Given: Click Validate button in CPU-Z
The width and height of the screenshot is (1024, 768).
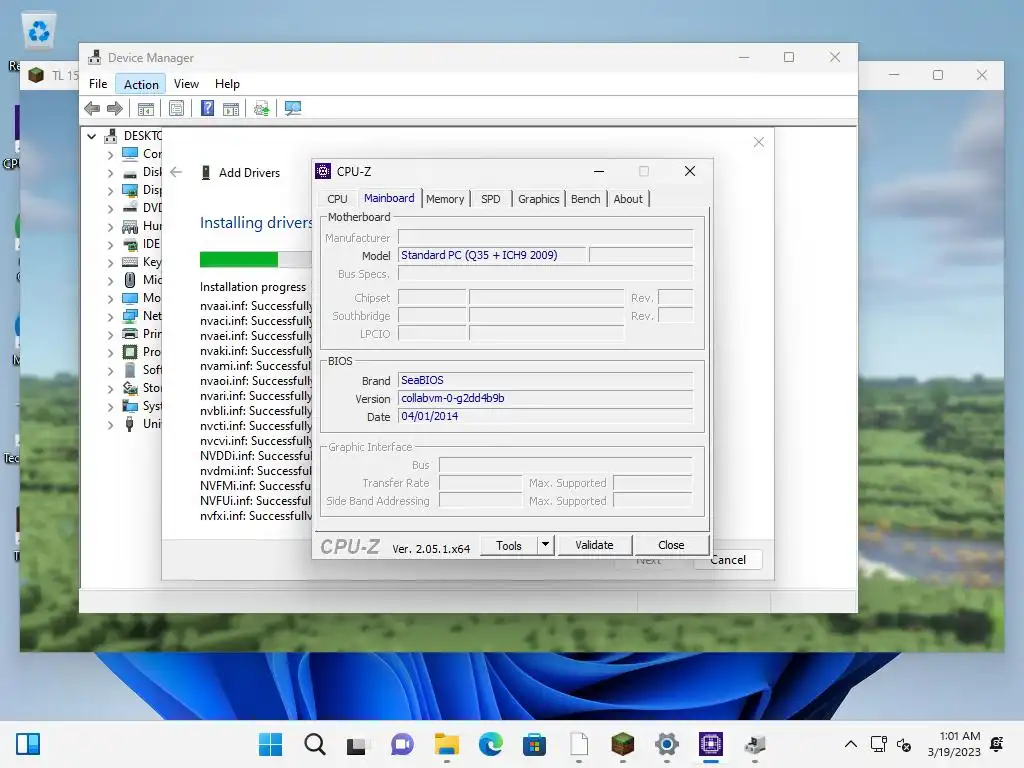Looking at the screenshot, I should [x=594, y=545].
